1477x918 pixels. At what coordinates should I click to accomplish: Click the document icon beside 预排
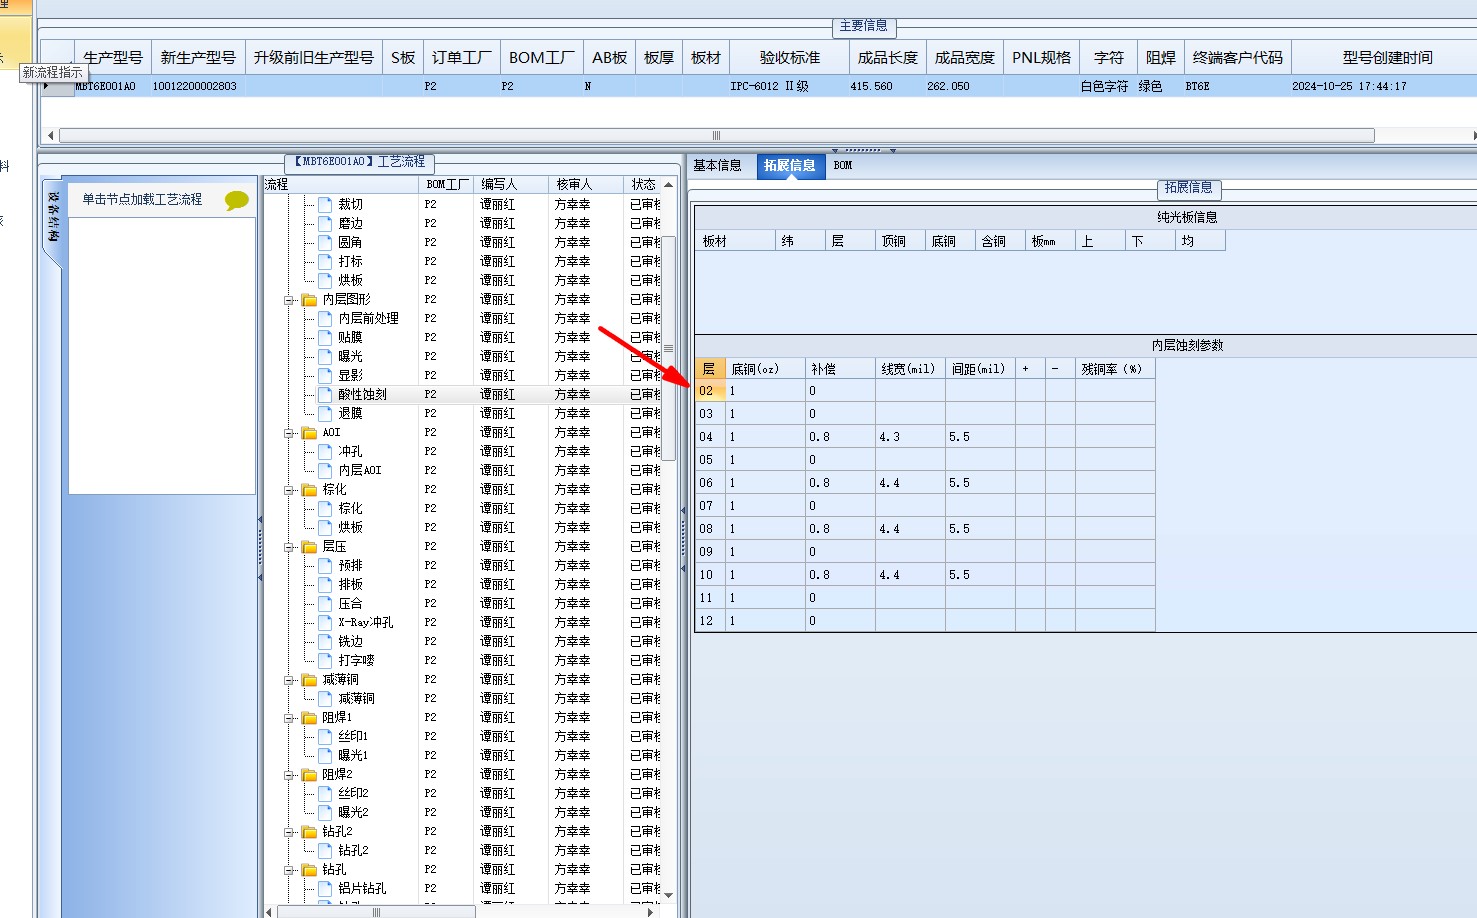pyautogui.click(x=325, y=565)
